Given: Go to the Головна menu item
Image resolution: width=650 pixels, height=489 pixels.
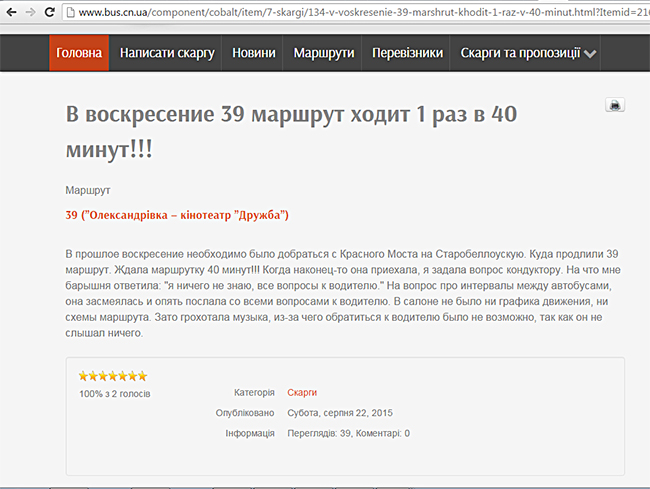Looking at the screenshot, I should click(x=79, y=53).
